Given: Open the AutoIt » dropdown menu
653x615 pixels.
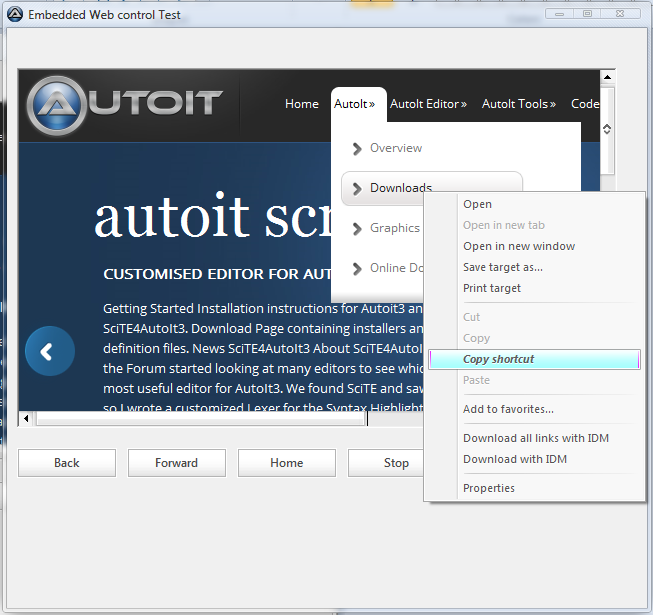Looking at the screenshot, I should click(354, 104).
